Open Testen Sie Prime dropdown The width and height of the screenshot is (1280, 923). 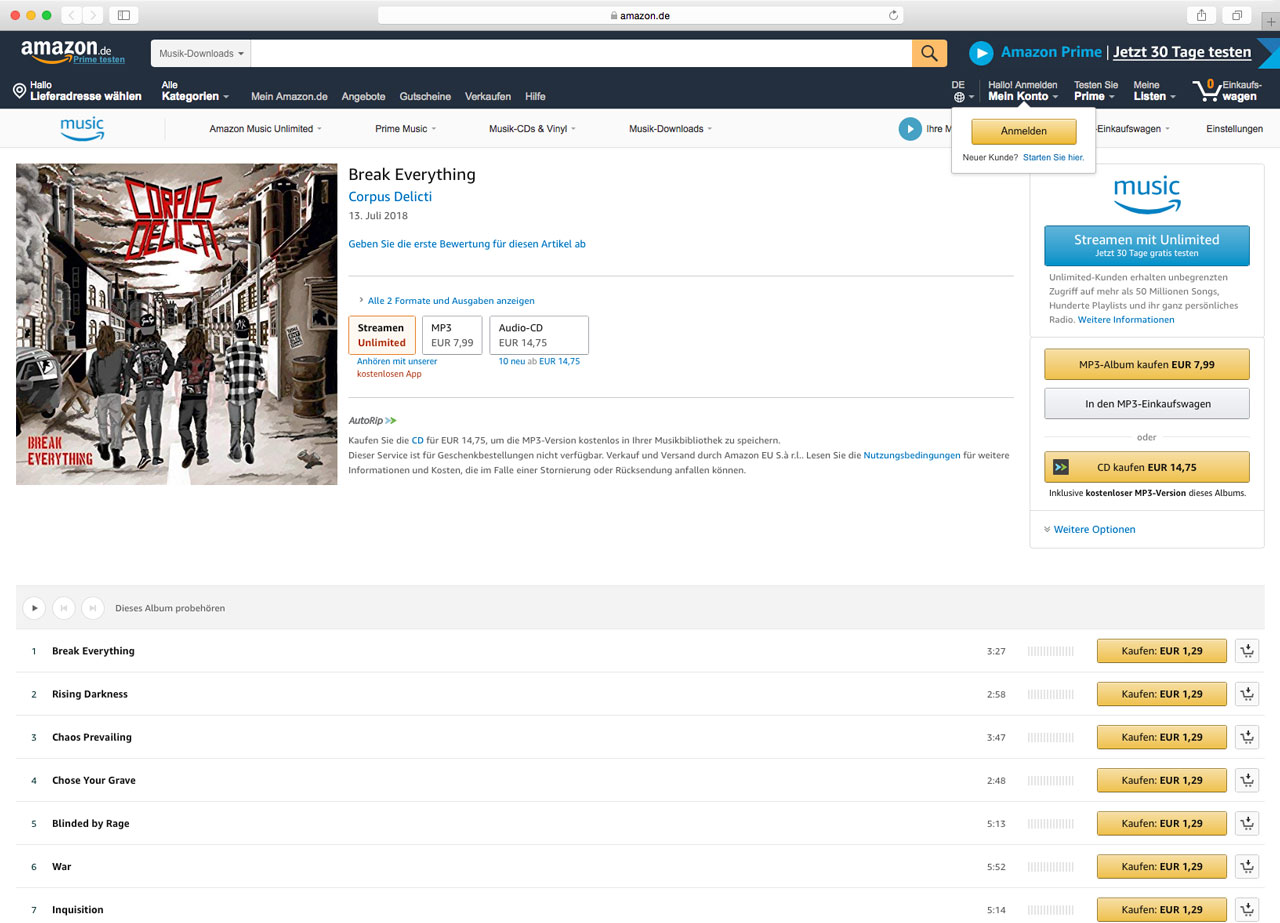tap(1096, 91)
